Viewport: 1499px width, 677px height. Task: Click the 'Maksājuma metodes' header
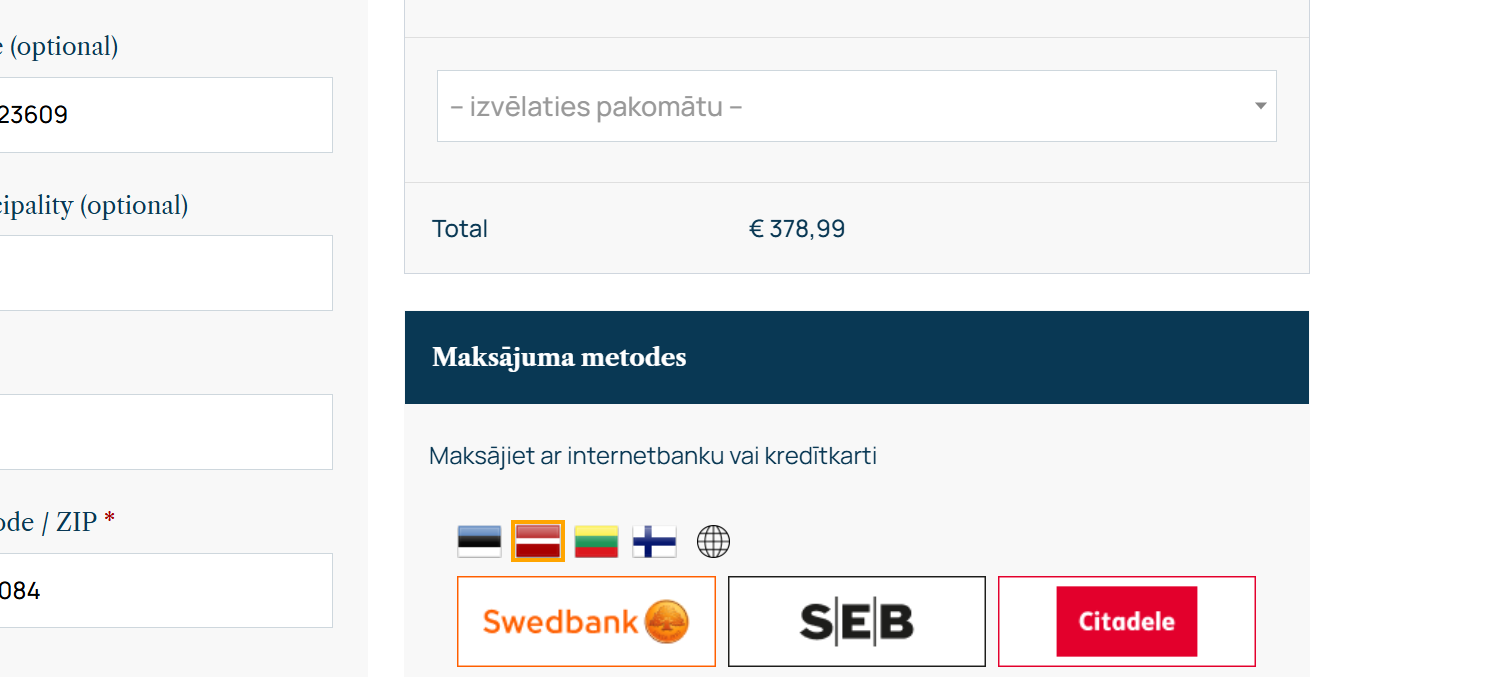tap(559, 357)
